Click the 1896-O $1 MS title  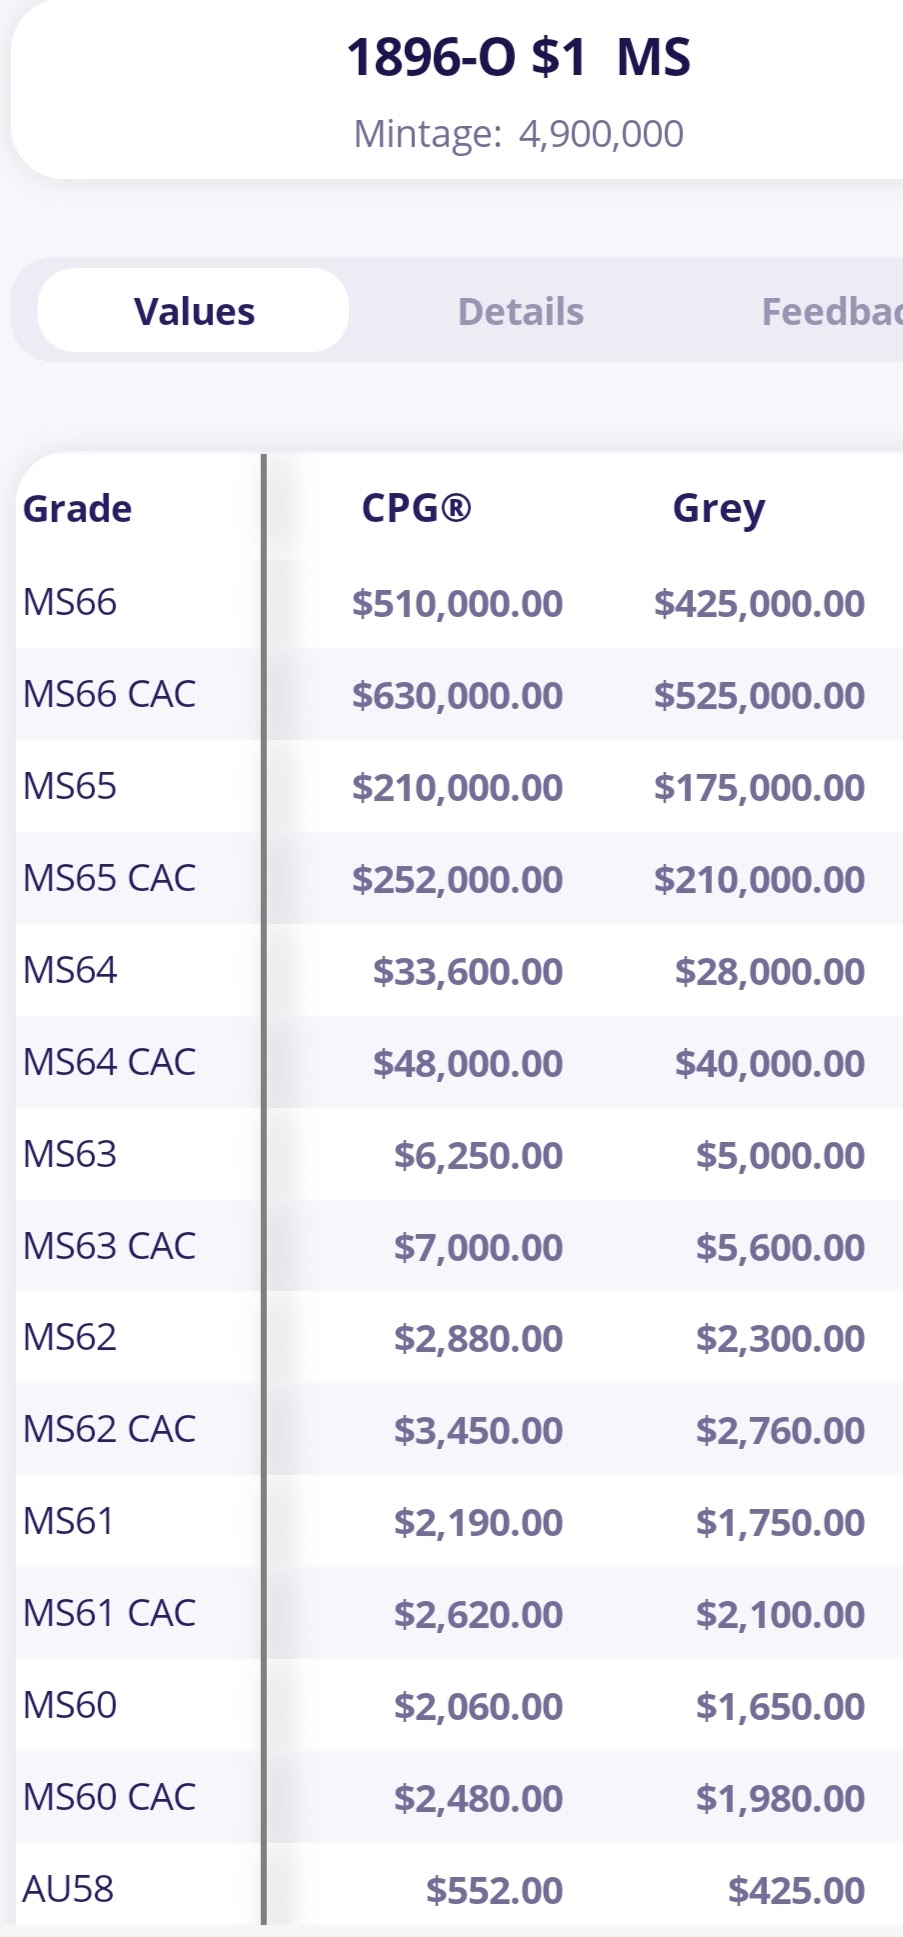pos(518,57)
